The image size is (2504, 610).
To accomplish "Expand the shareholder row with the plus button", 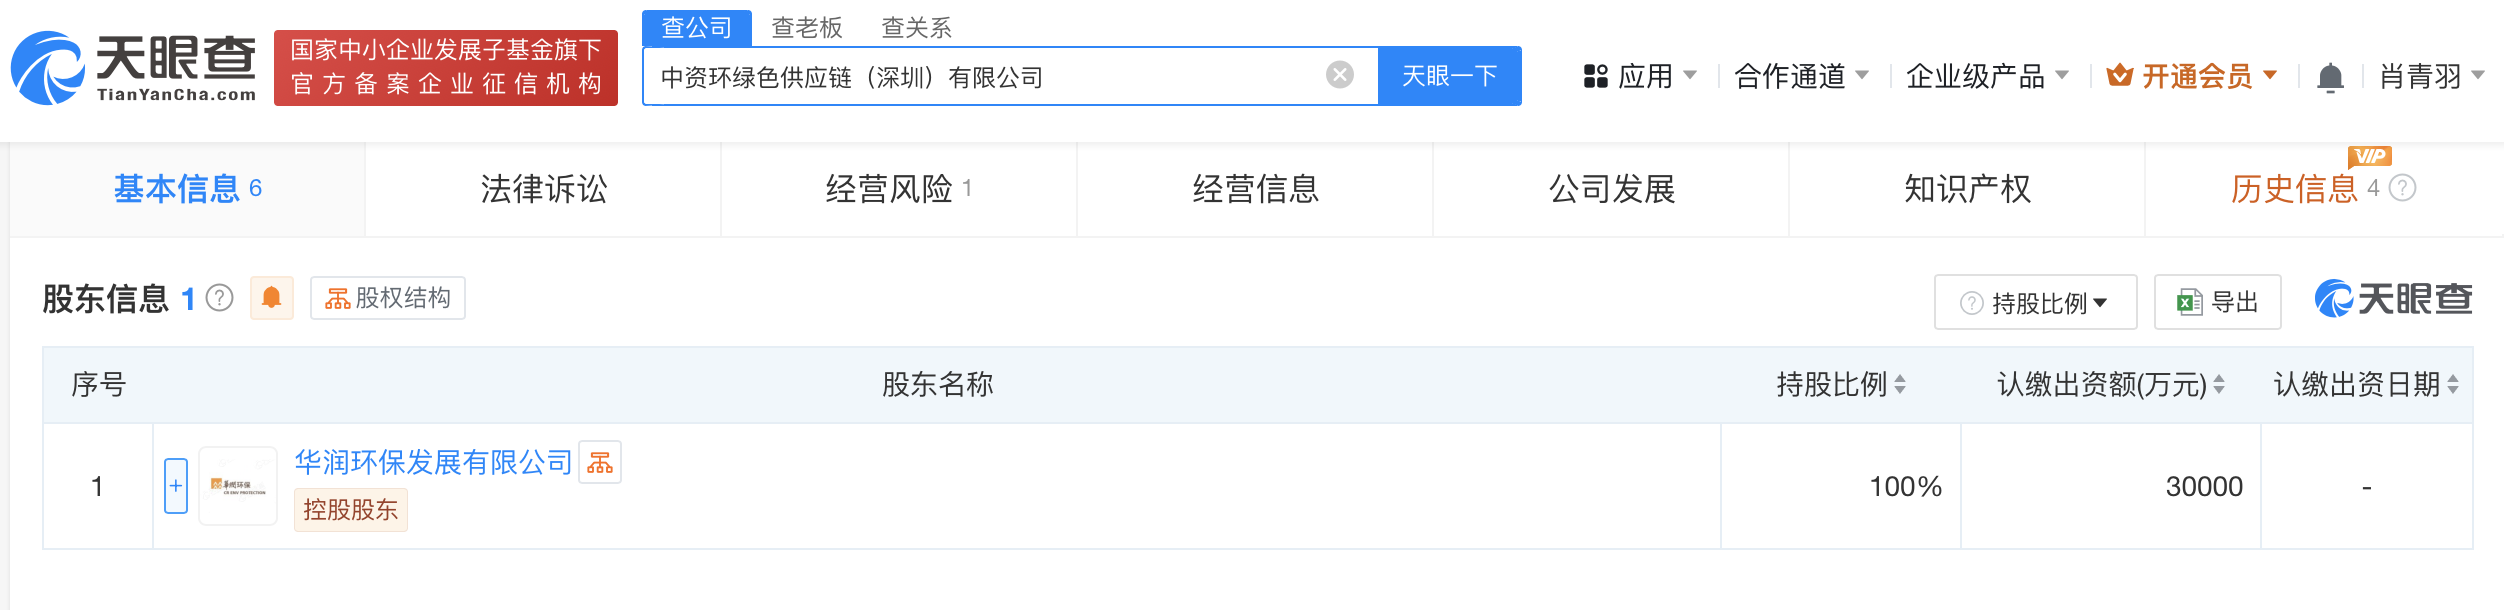I will 176,486.
